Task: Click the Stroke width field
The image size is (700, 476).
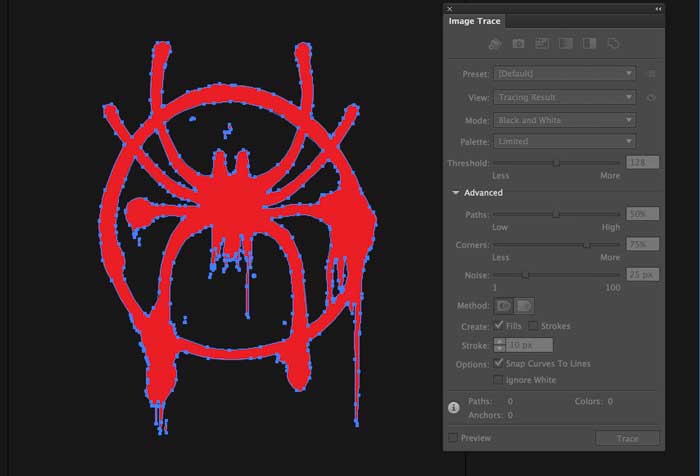Action: (x=529, y=345)
